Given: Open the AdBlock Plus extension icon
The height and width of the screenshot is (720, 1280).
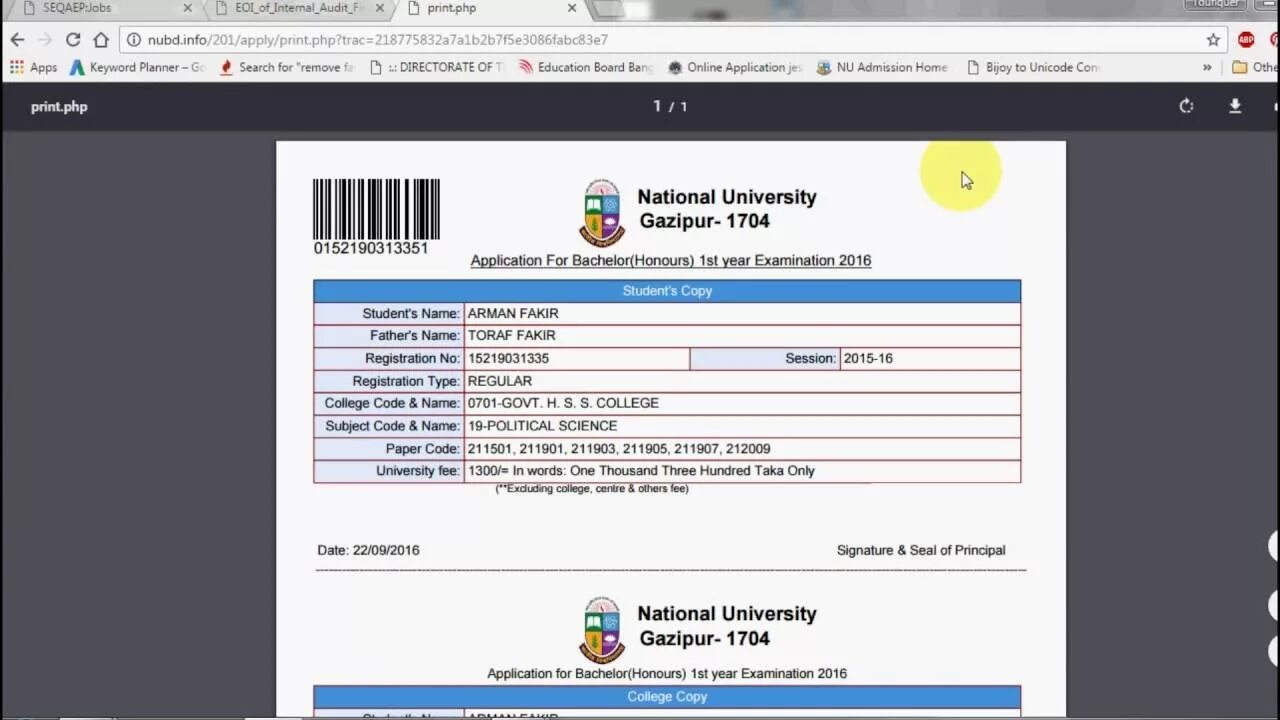Looking at the screenshot, I should coord(1246,40).
